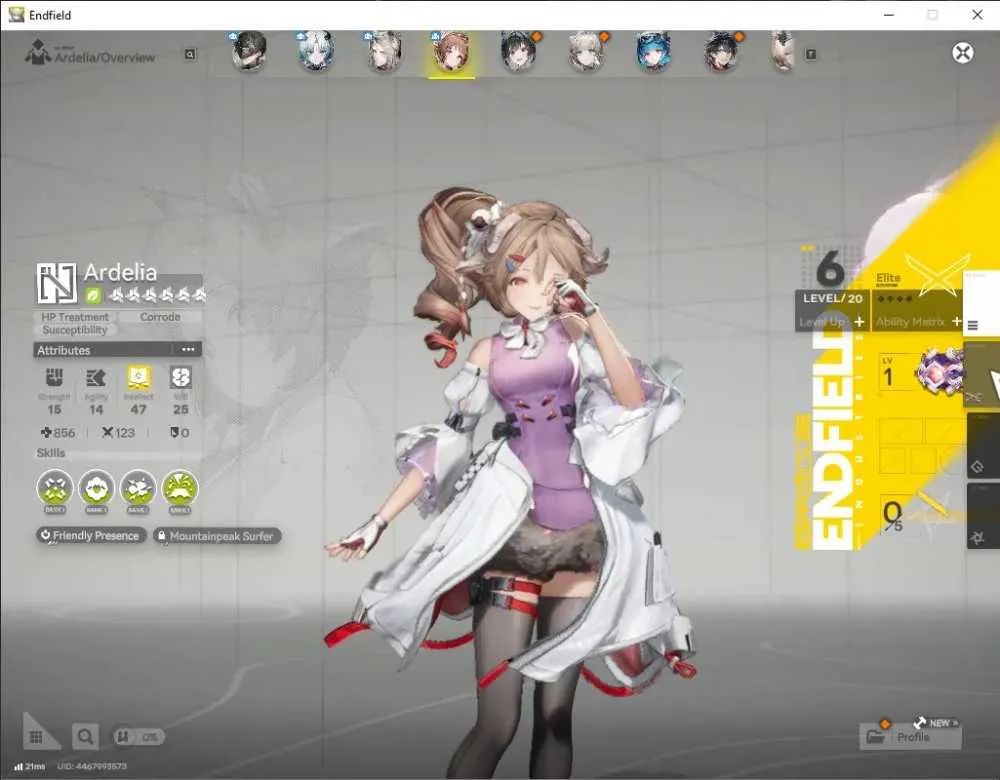Select the dark spiky-haired operator portrait, eighth in row
This screenshot has width=1000, height=780.
pyautogui.click(x=721, y=51)
